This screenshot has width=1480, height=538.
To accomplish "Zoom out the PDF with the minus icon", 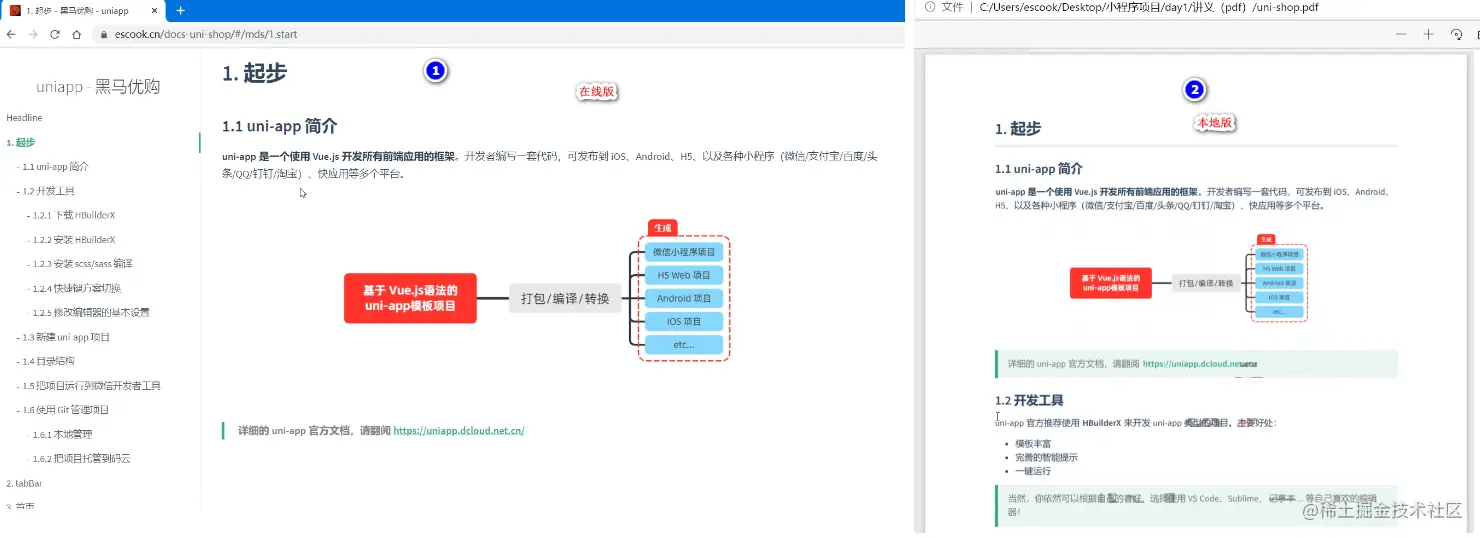I will pos(1401,34).
